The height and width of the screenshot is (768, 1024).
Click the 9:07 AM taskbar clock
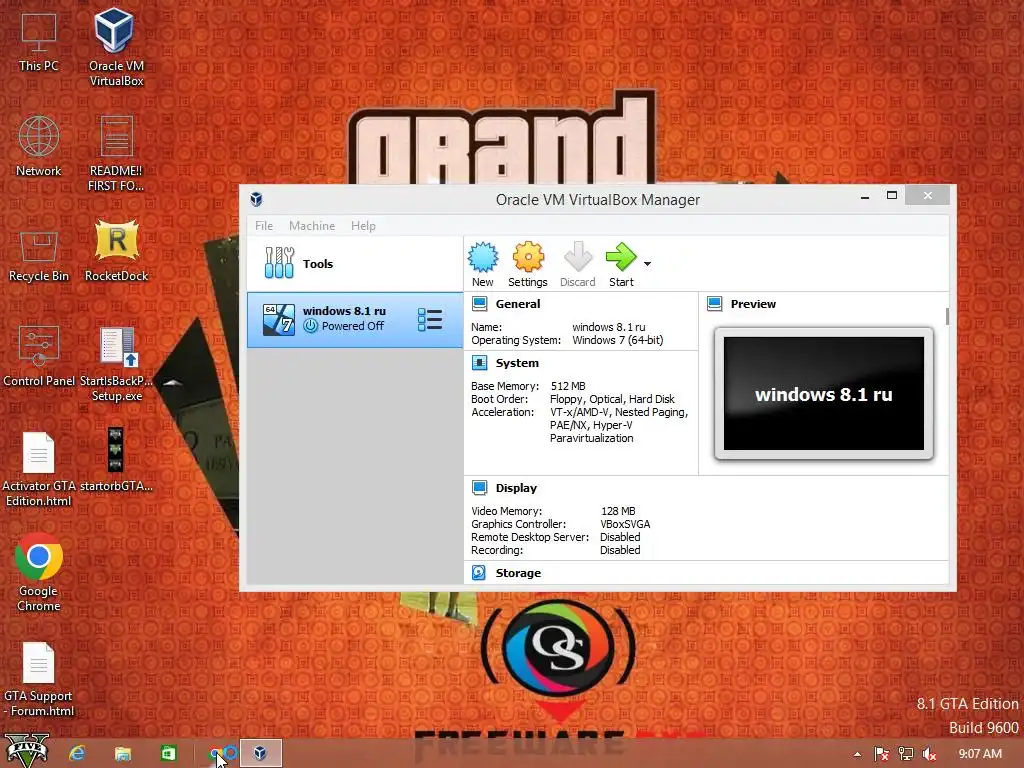click(x=980, y=754)
